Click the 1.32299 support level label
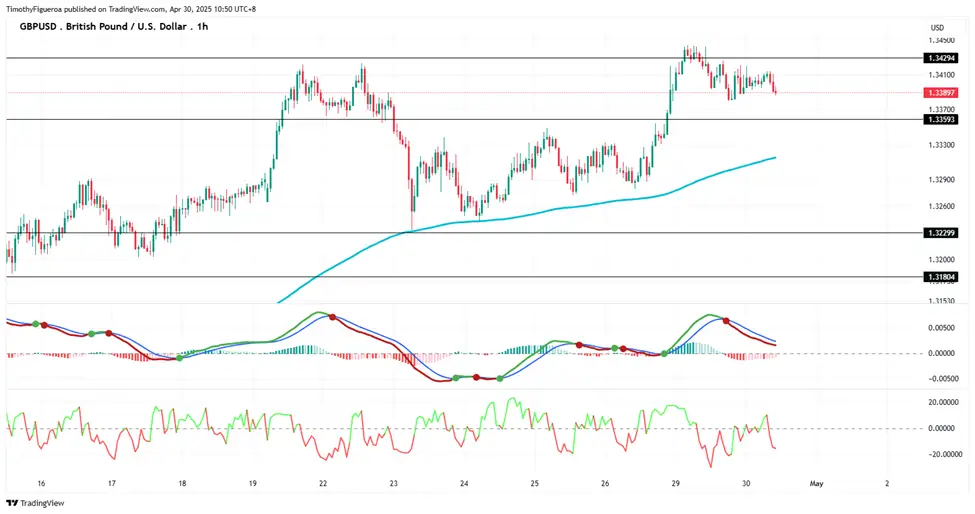This screenshot has height=514, width=975. [941, 233]
